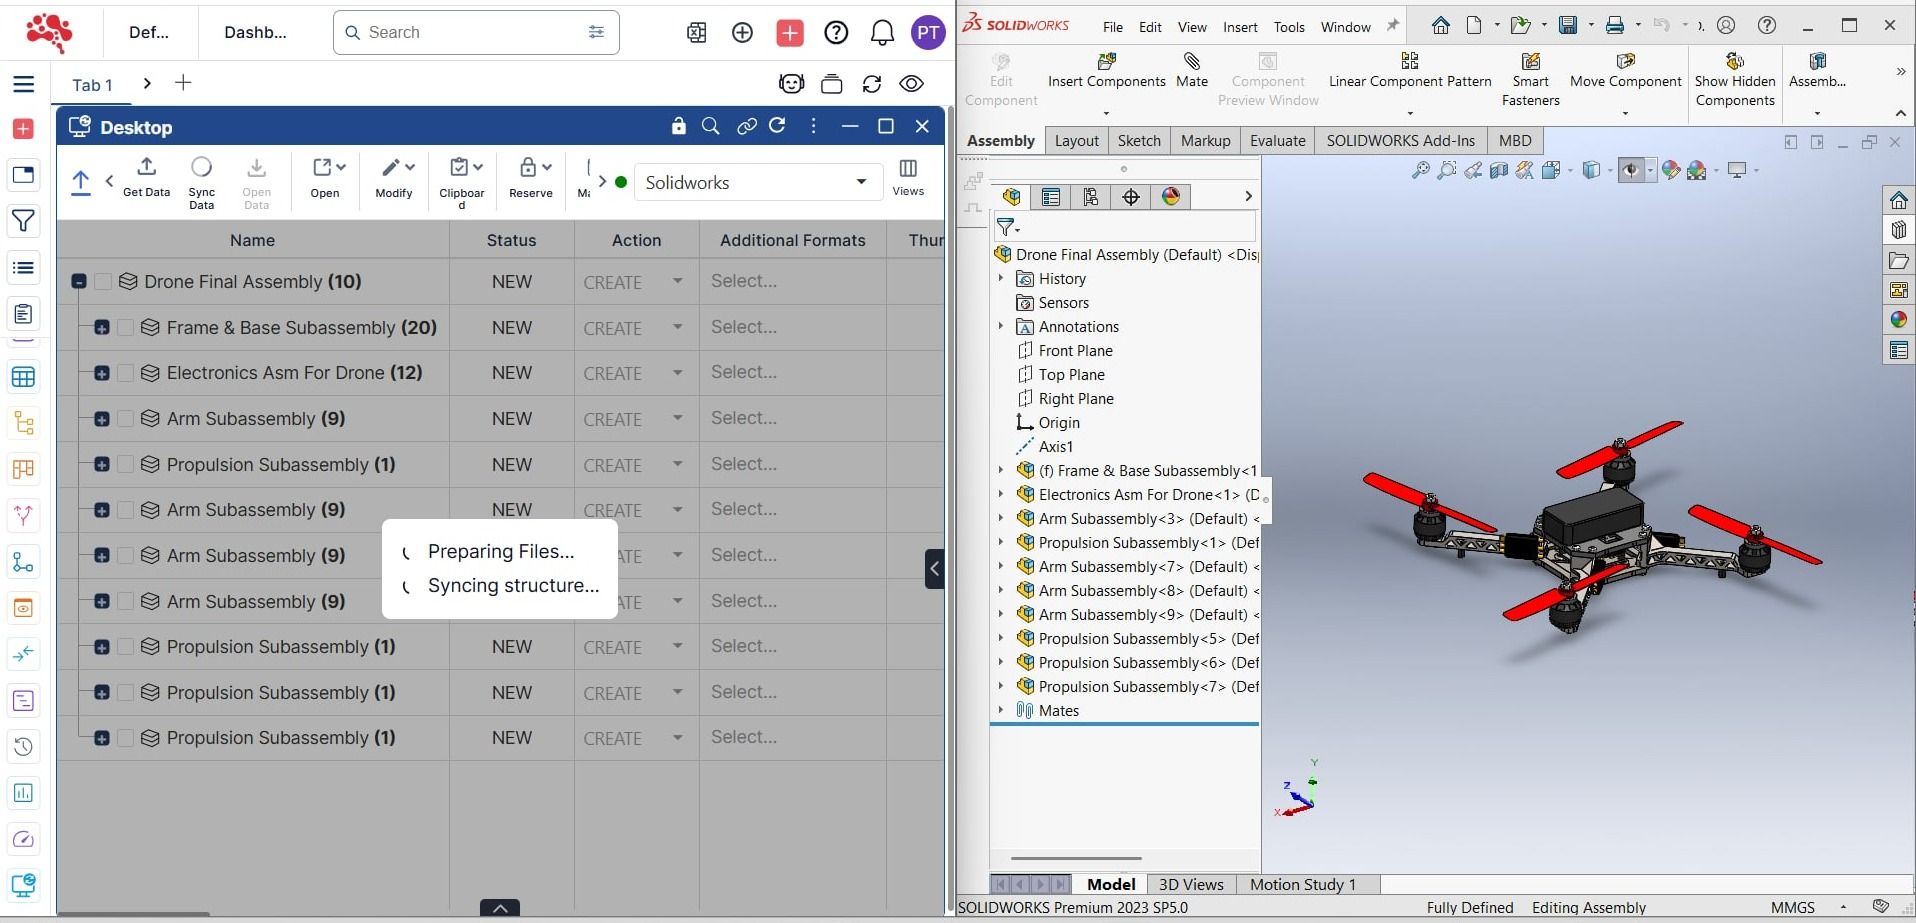Expand the Electronics Asm For Drone row

coord(102,373)
